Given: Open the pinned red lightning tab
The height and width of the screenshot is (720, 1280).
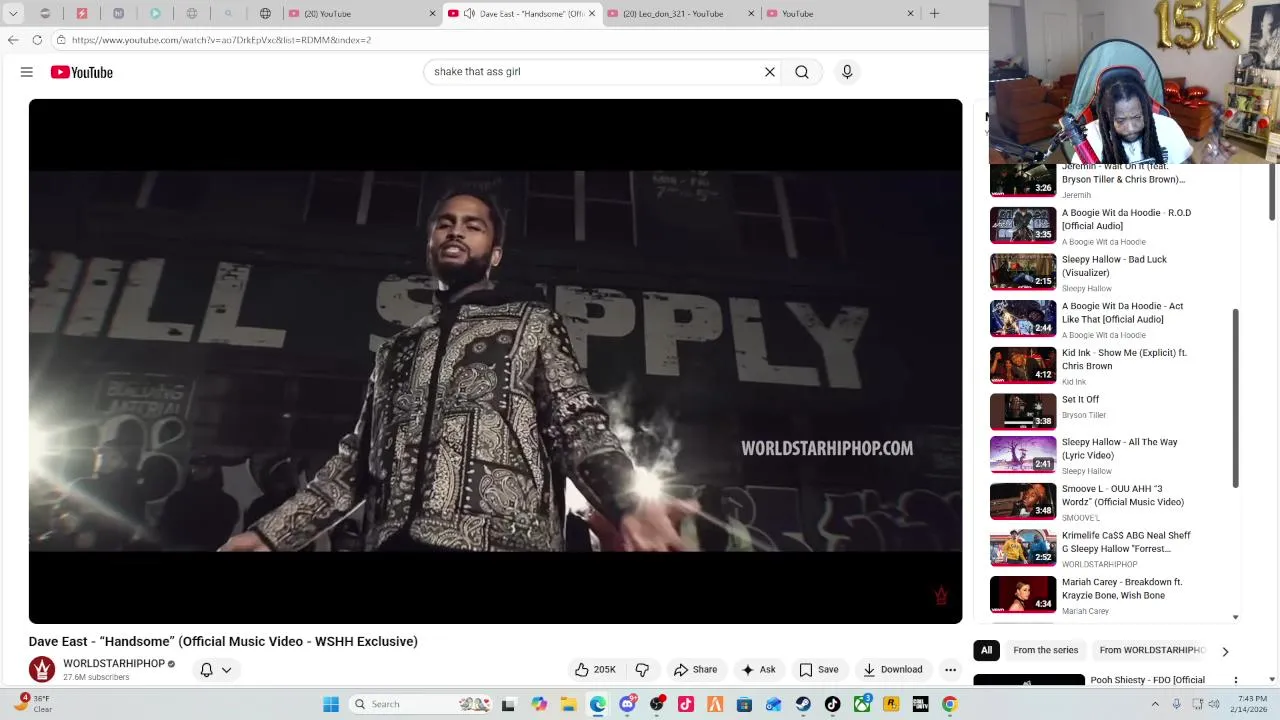Looking at the screenshot, I should (82, 14).
